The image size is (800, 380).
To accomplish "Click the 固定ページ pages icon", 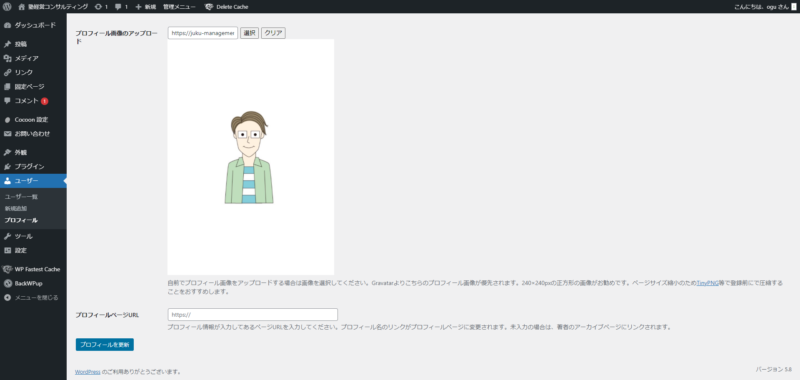I will coord(7,87).
